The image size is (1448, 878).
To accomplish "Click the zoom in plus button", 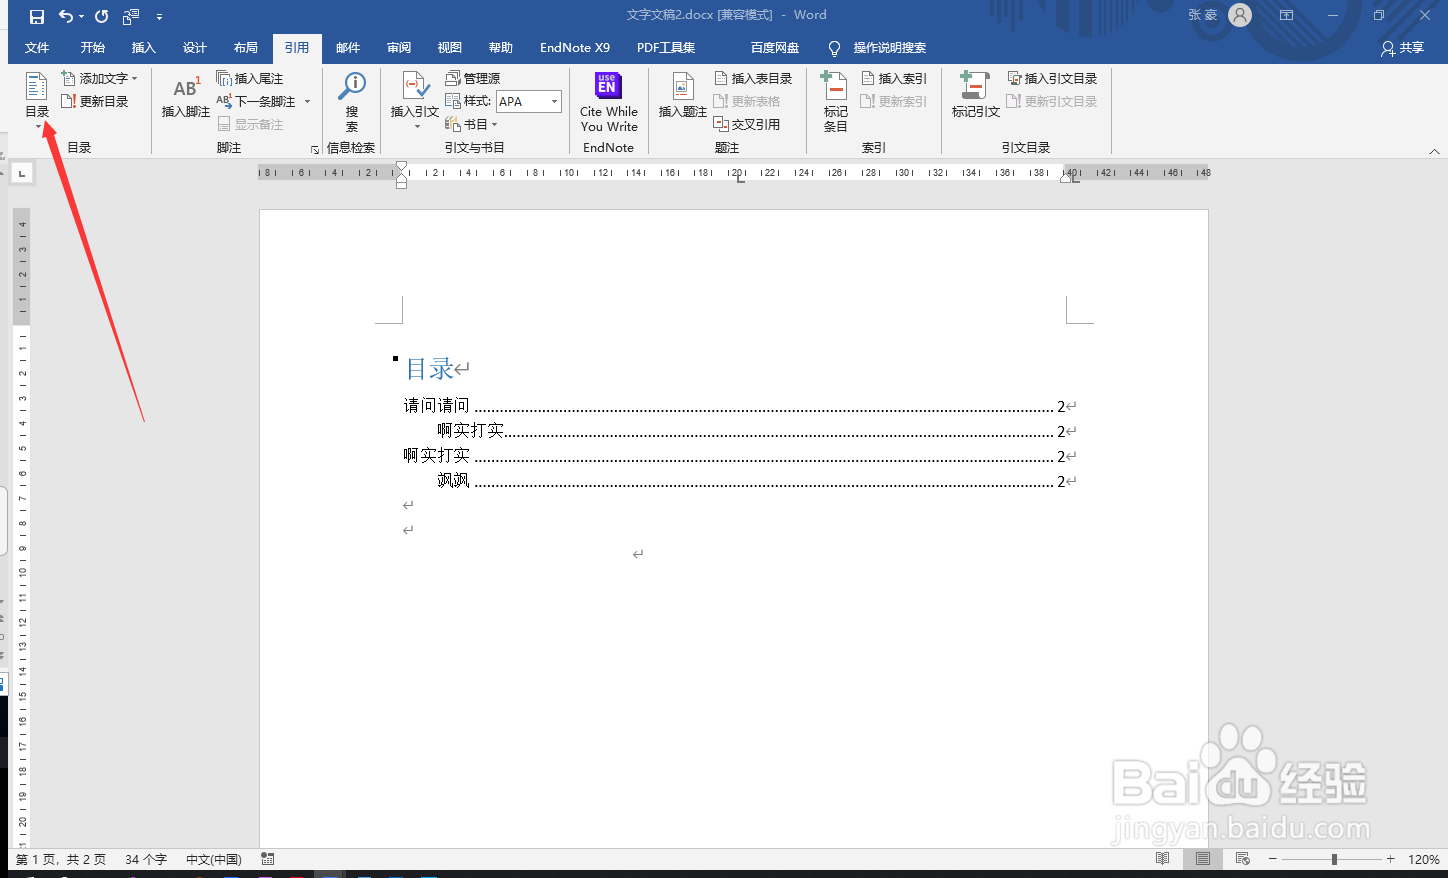I will click(1390, 859).
